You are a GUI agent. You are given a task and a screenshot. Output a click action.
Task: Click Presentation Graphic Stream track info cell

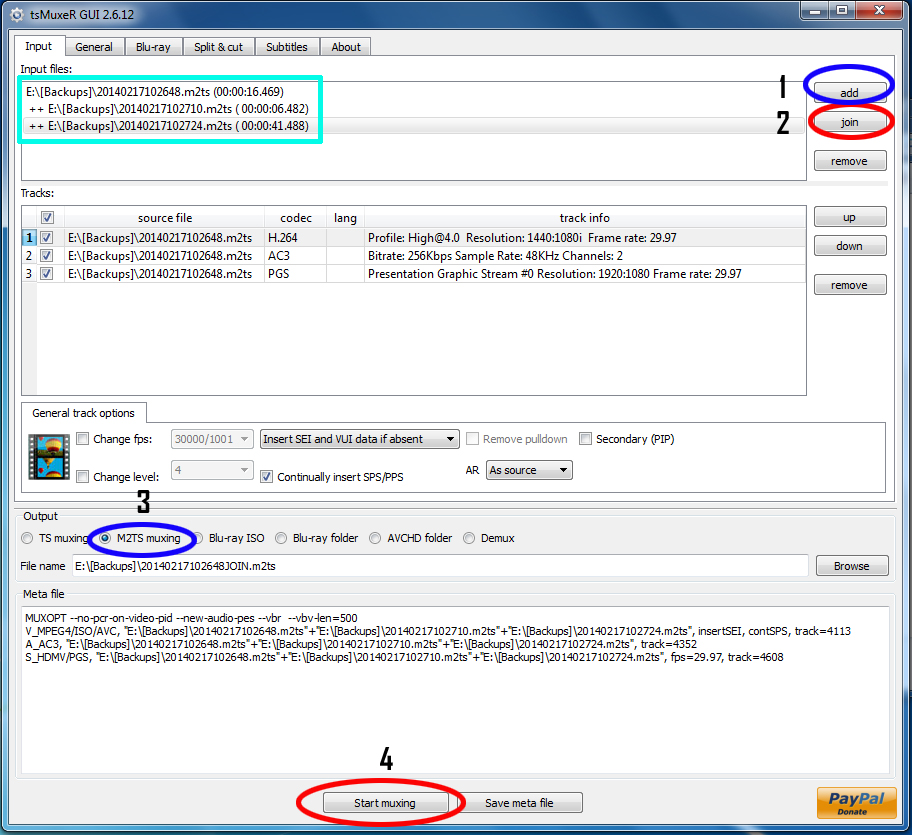tap(585, 274)
